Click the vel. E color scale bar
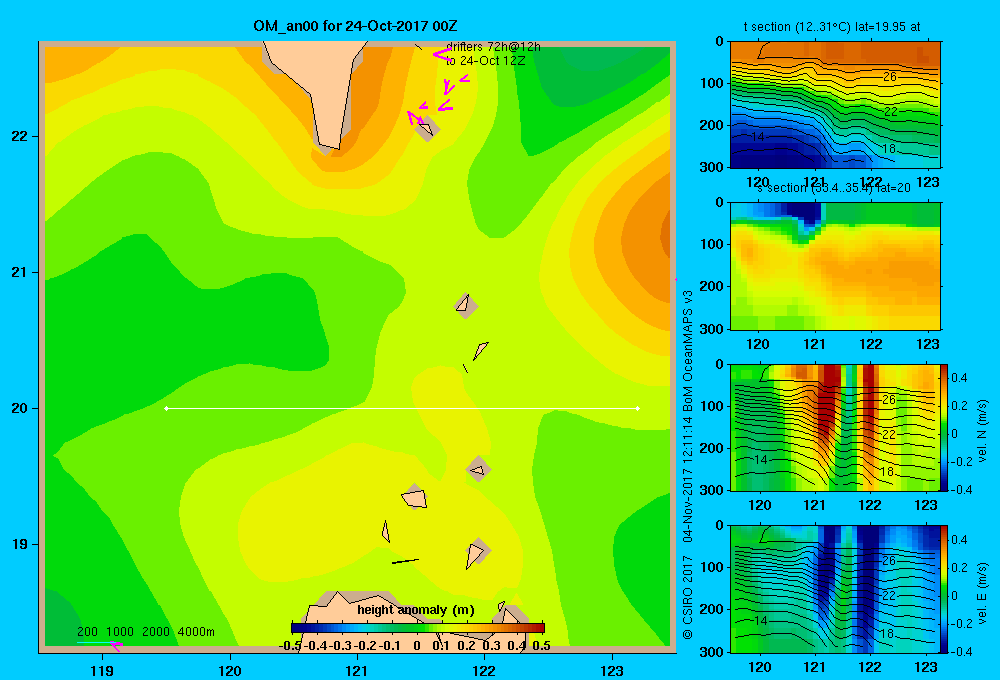 coord(944,589)
